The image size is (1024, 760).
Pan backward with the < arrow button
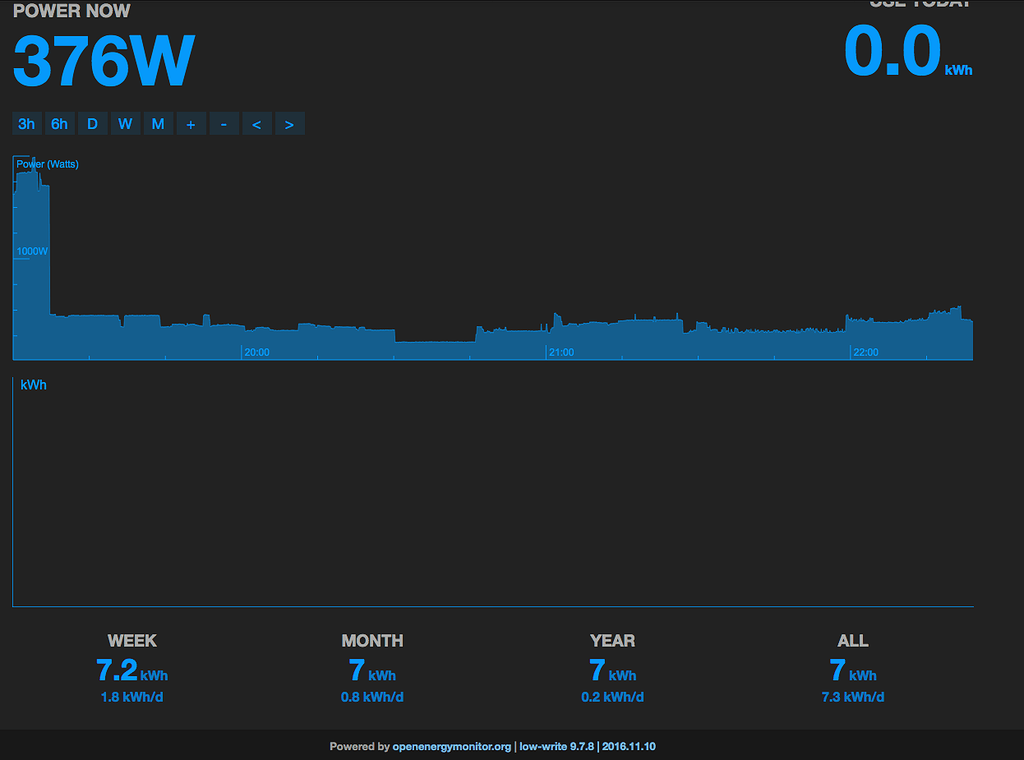(257, 123)
